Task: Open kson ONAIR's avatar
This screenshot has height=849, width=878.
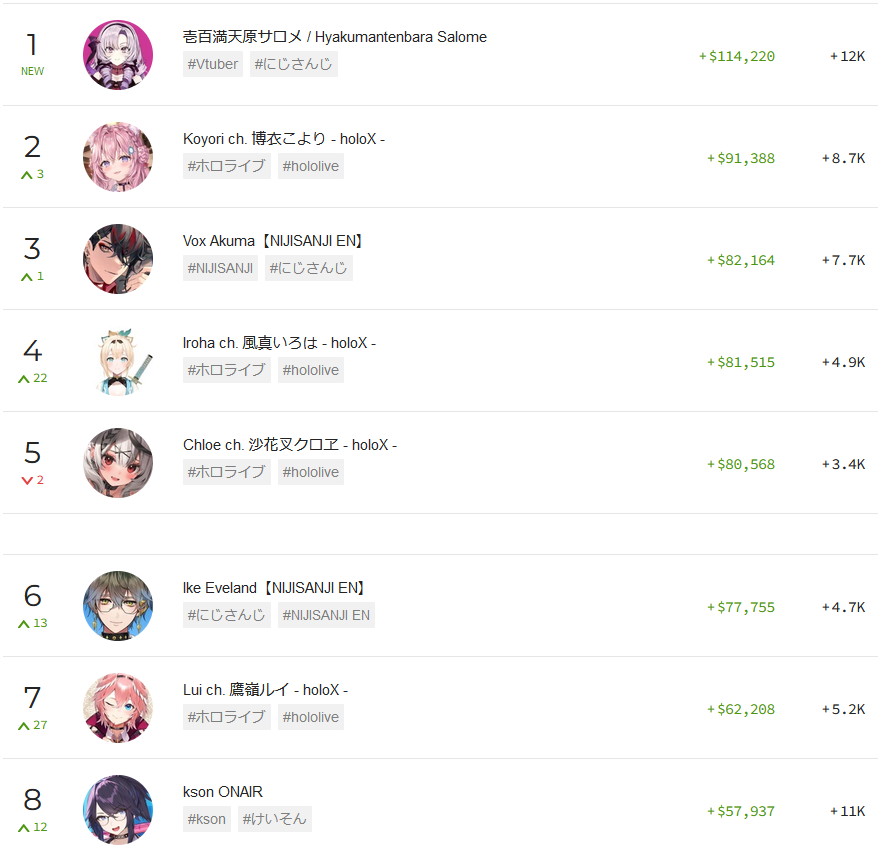Action: click(x=118, y=810)
